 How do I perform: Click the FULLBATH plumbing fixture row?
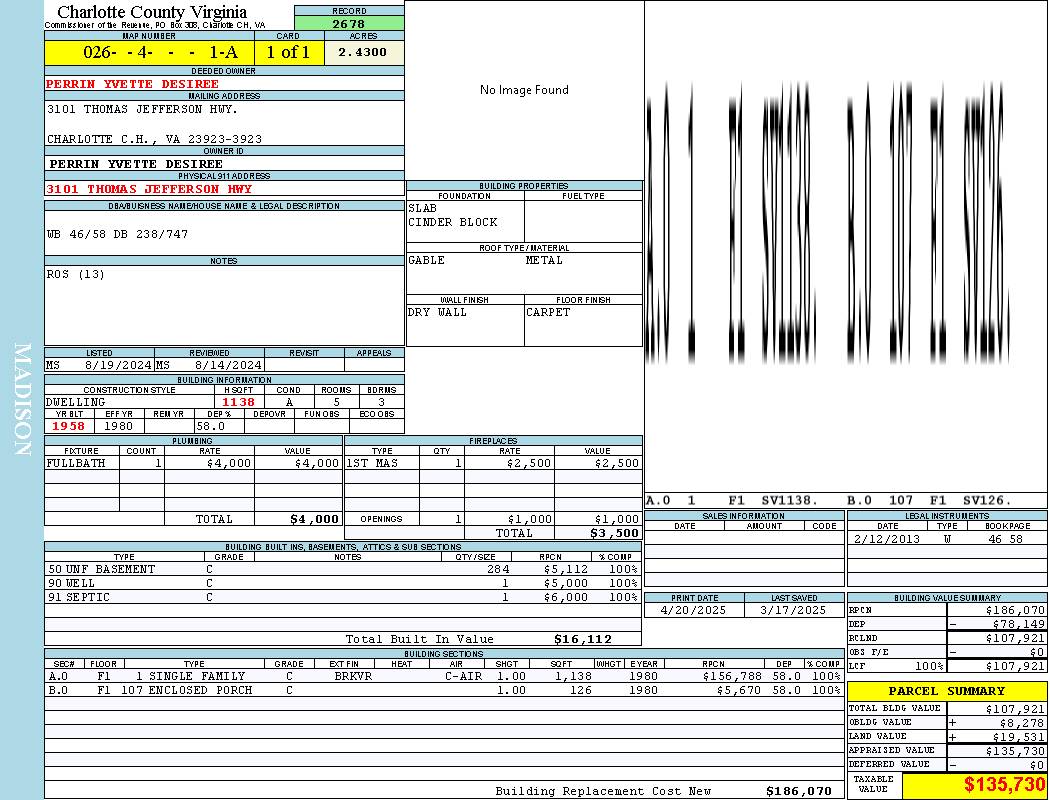click(x=194, y=463)
